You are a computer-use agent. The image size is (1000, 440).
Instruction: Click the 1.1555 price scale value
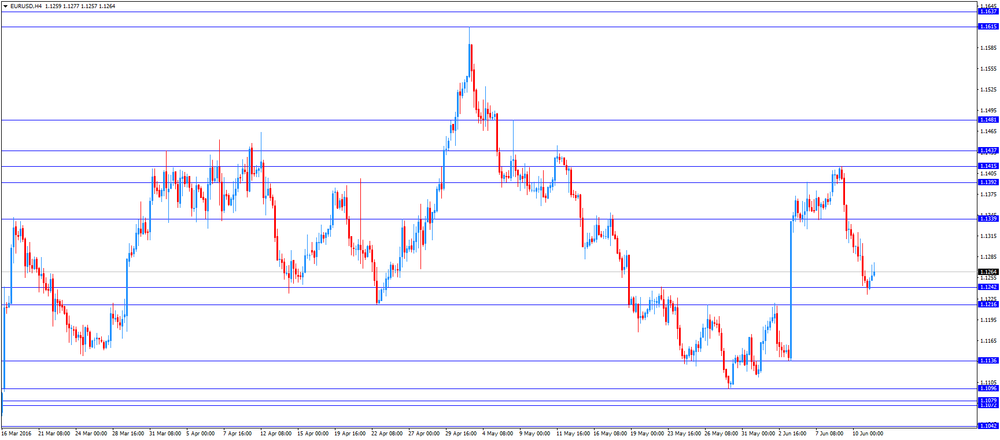(989, 69)
